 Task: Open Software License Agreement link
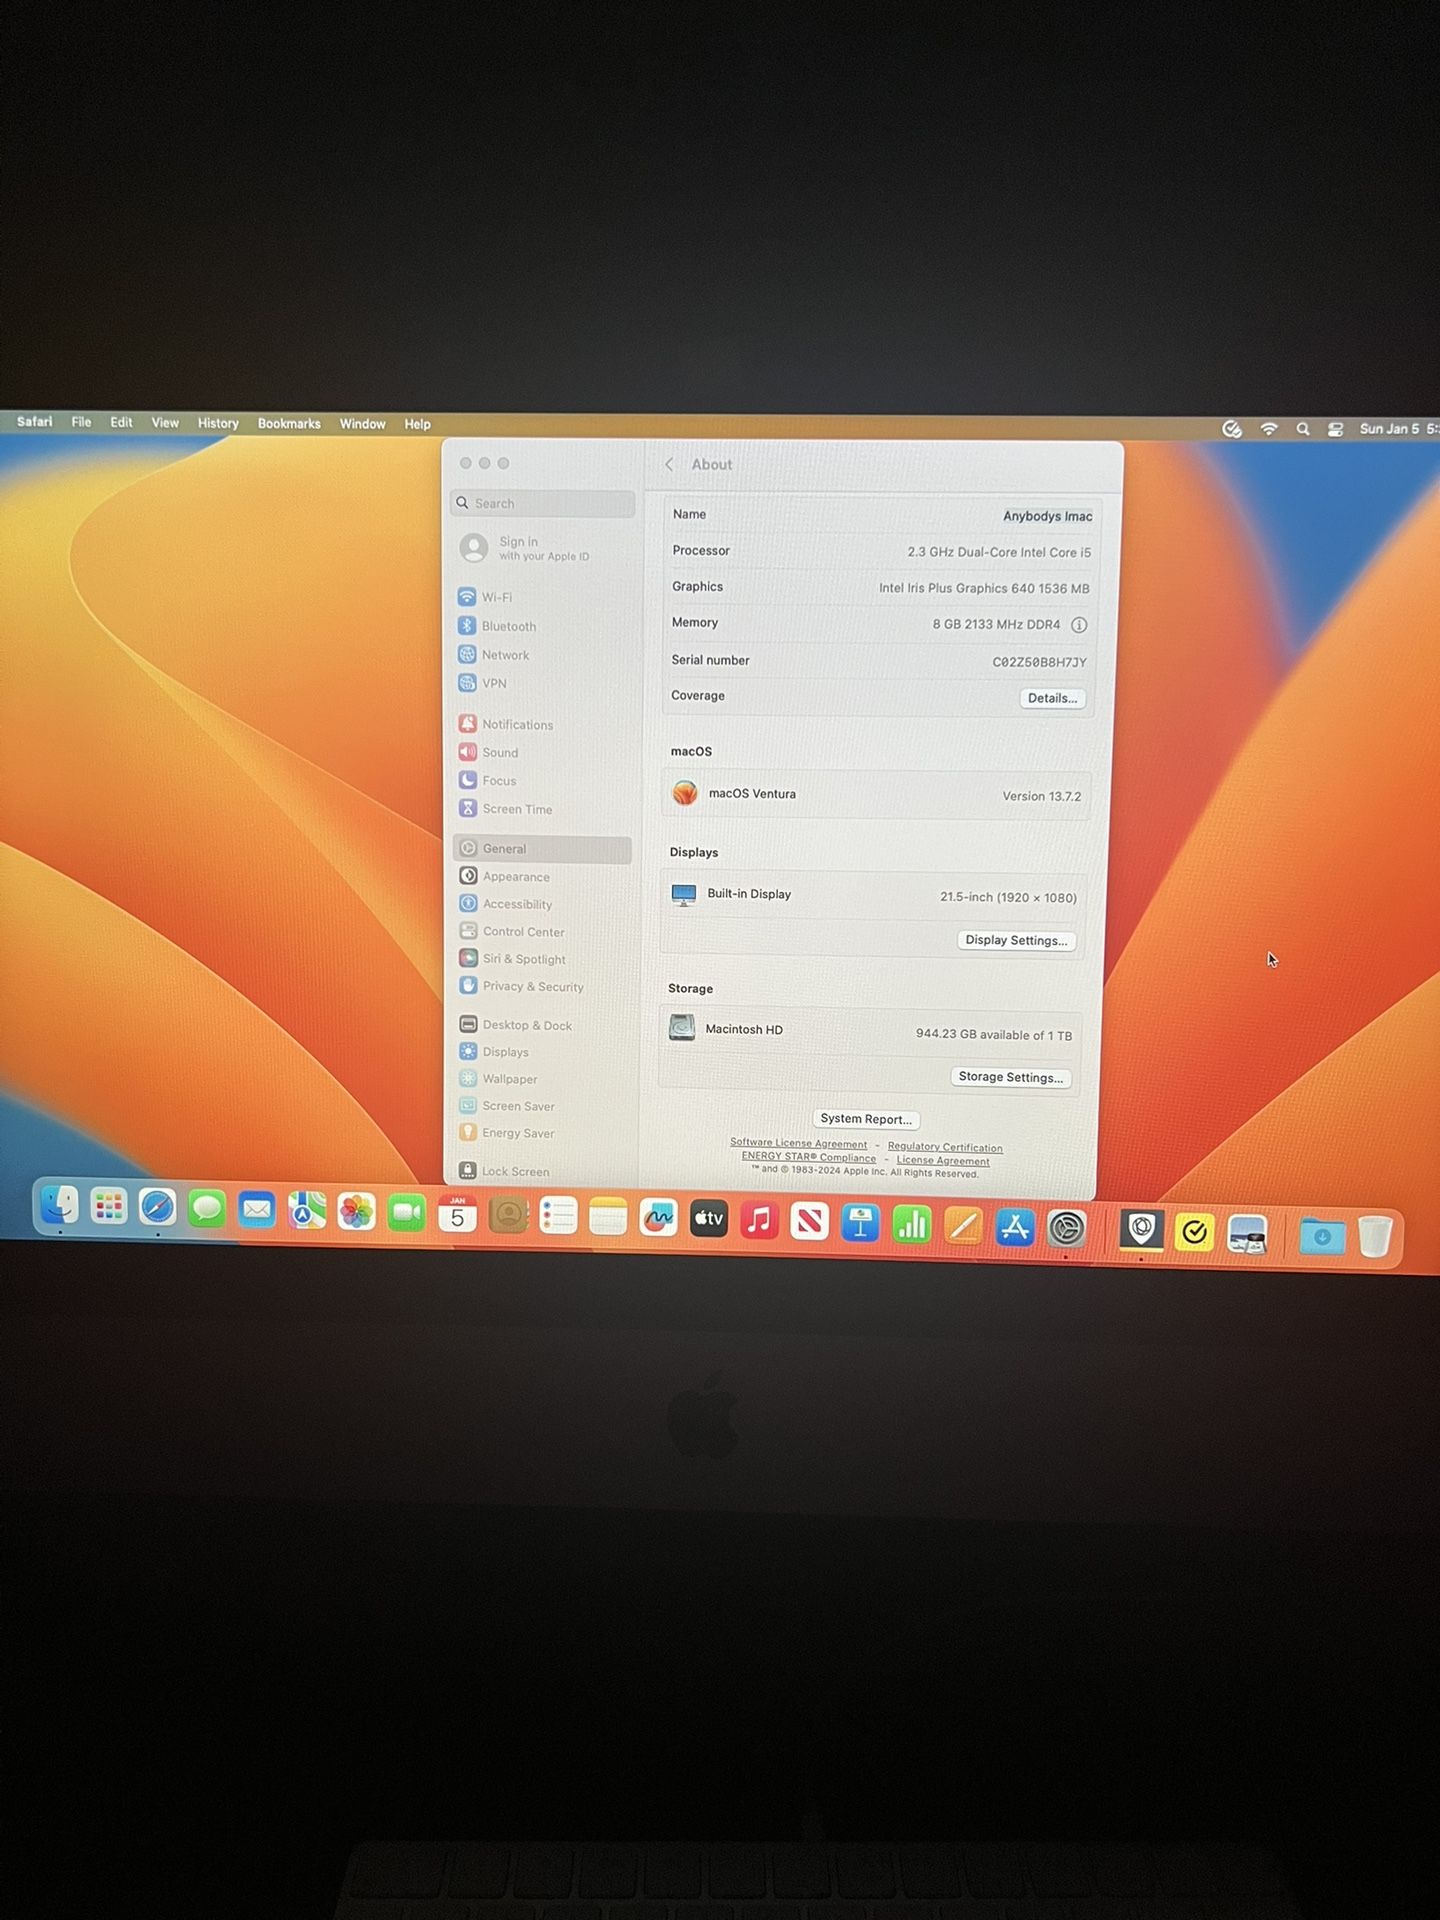[799, 1143]
